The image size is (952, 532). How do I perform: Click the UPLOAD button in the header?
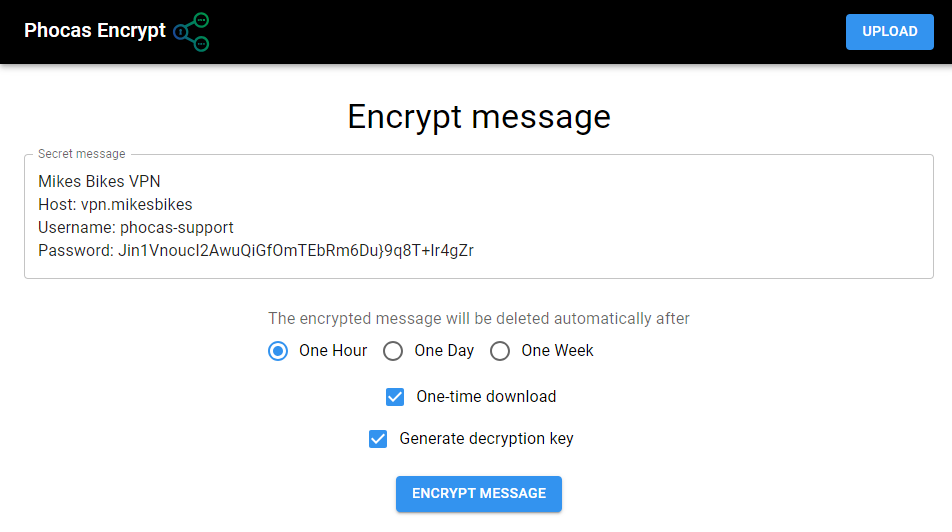pos(889,32)
